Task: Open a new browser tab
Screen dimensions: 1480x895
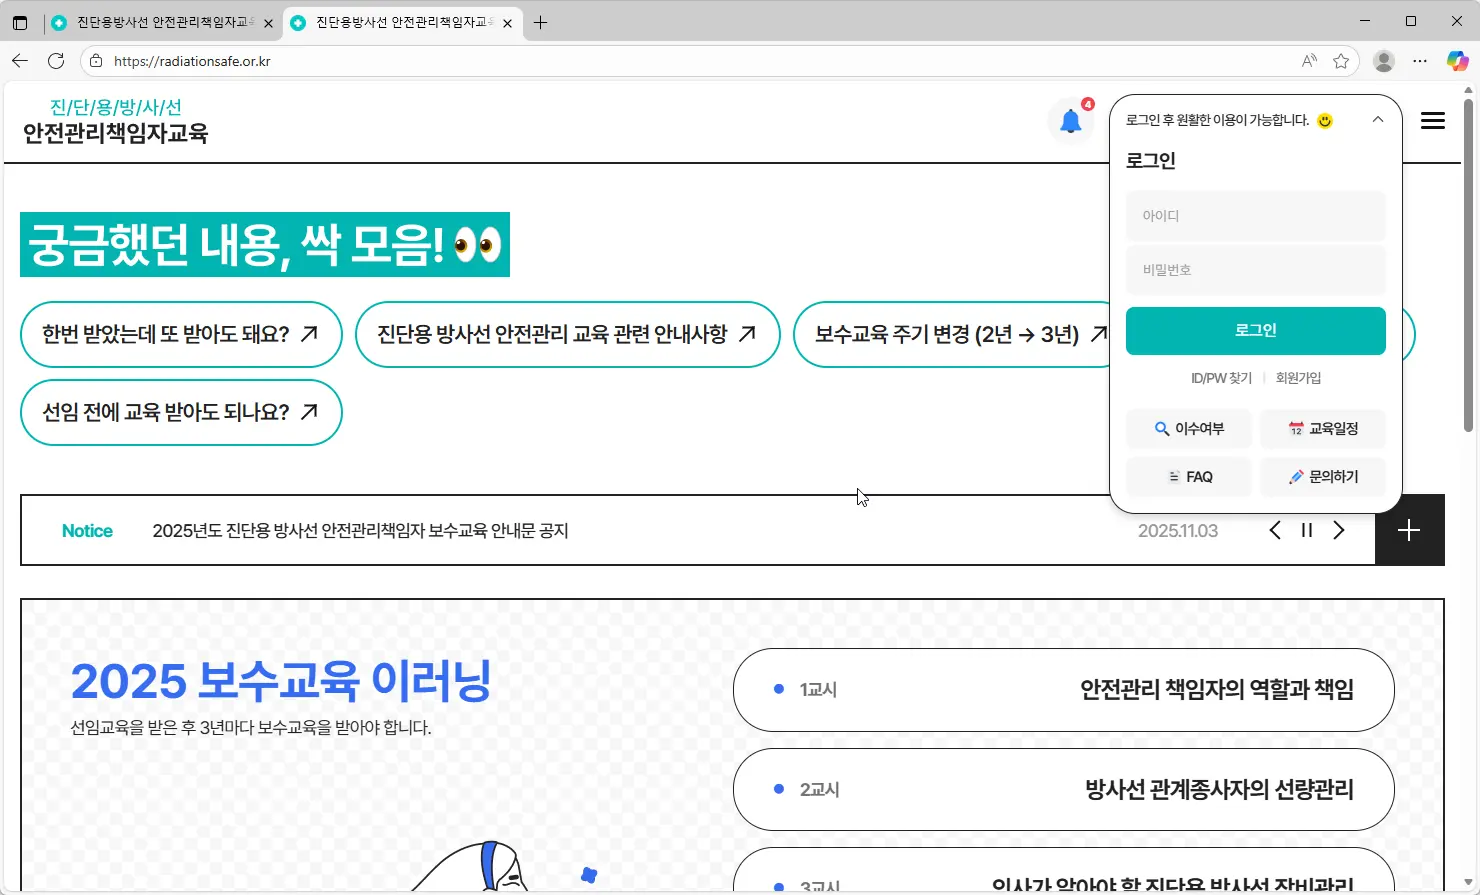Action: tap(541, 21)
